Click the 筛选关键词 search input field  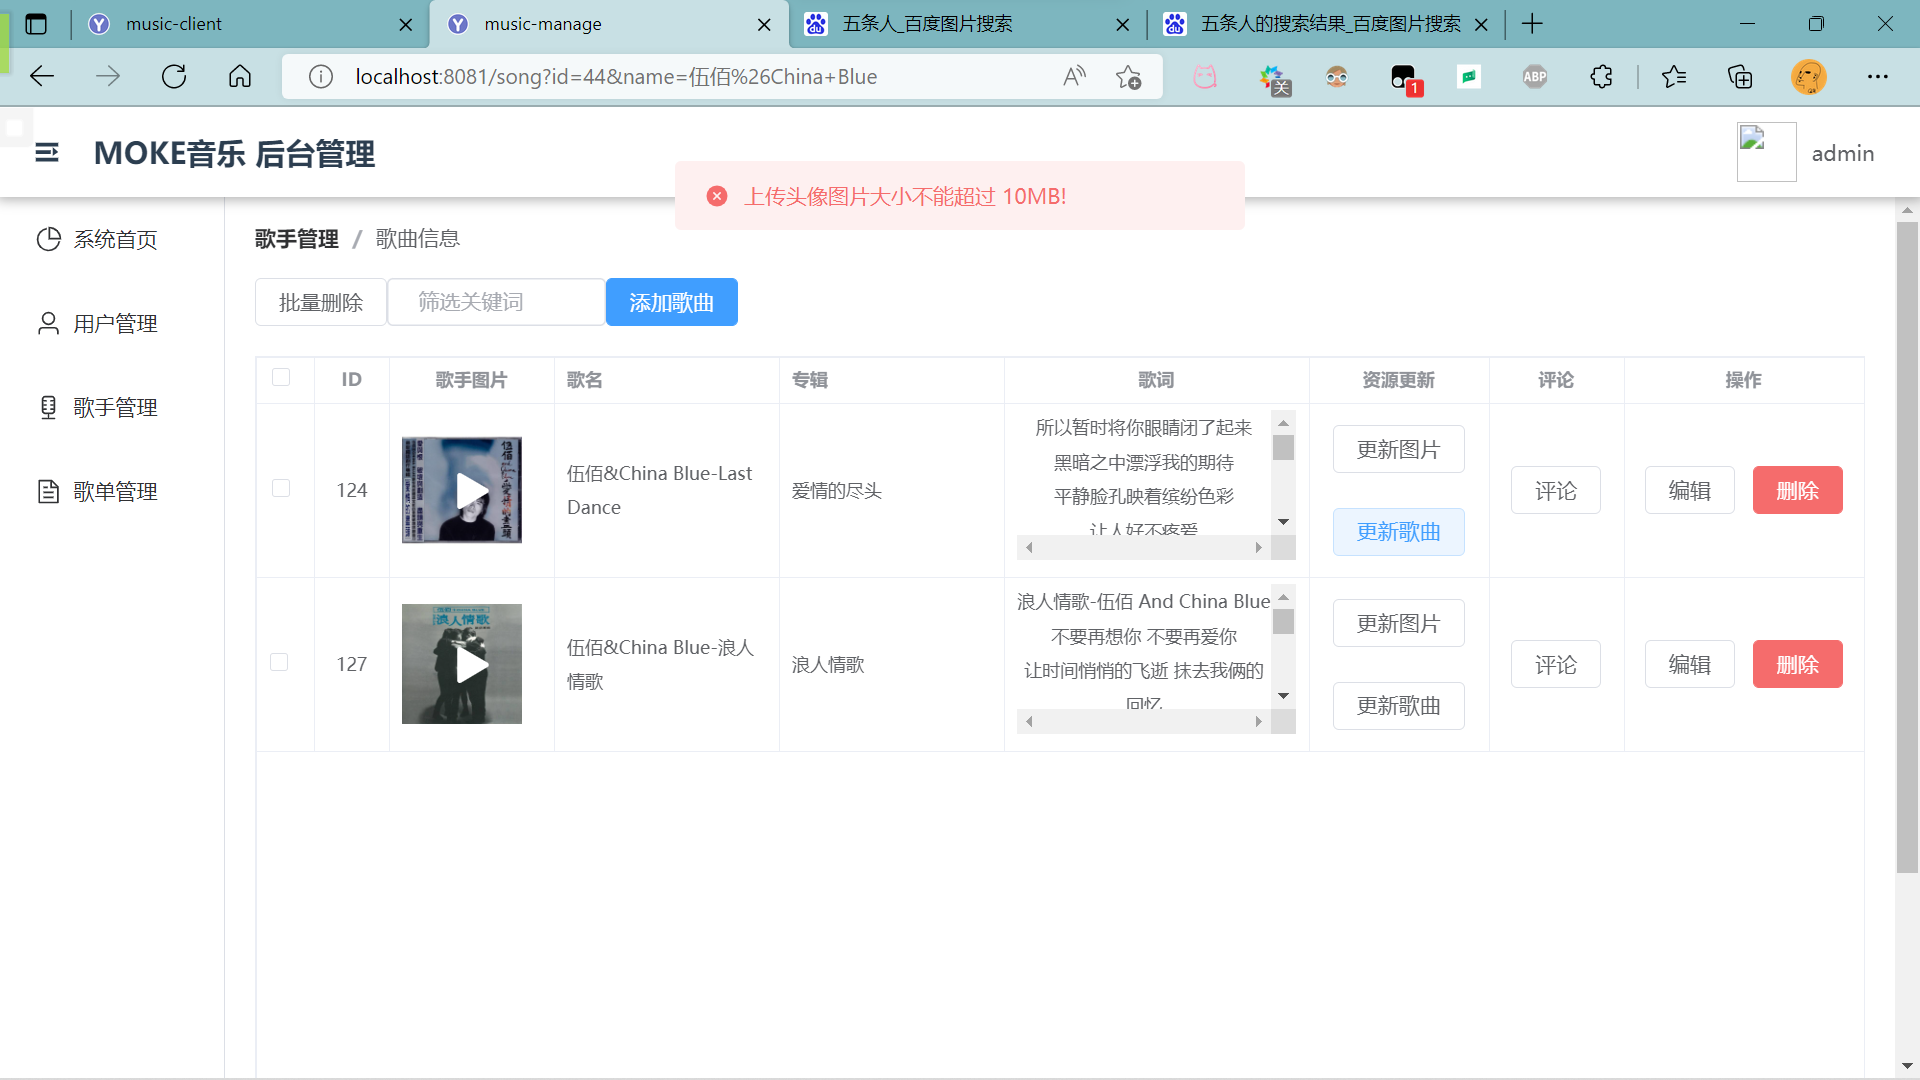tap(495, 301)
